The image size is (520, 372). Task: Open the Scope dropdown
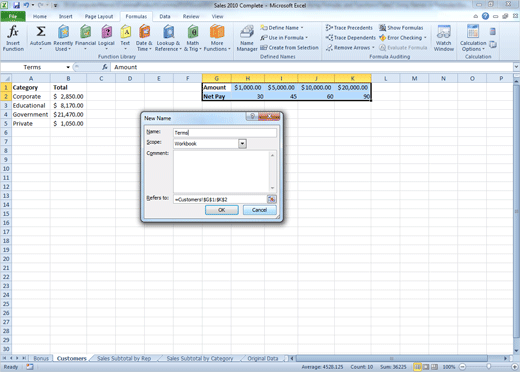pyautogui.click(x=242, y=144)
